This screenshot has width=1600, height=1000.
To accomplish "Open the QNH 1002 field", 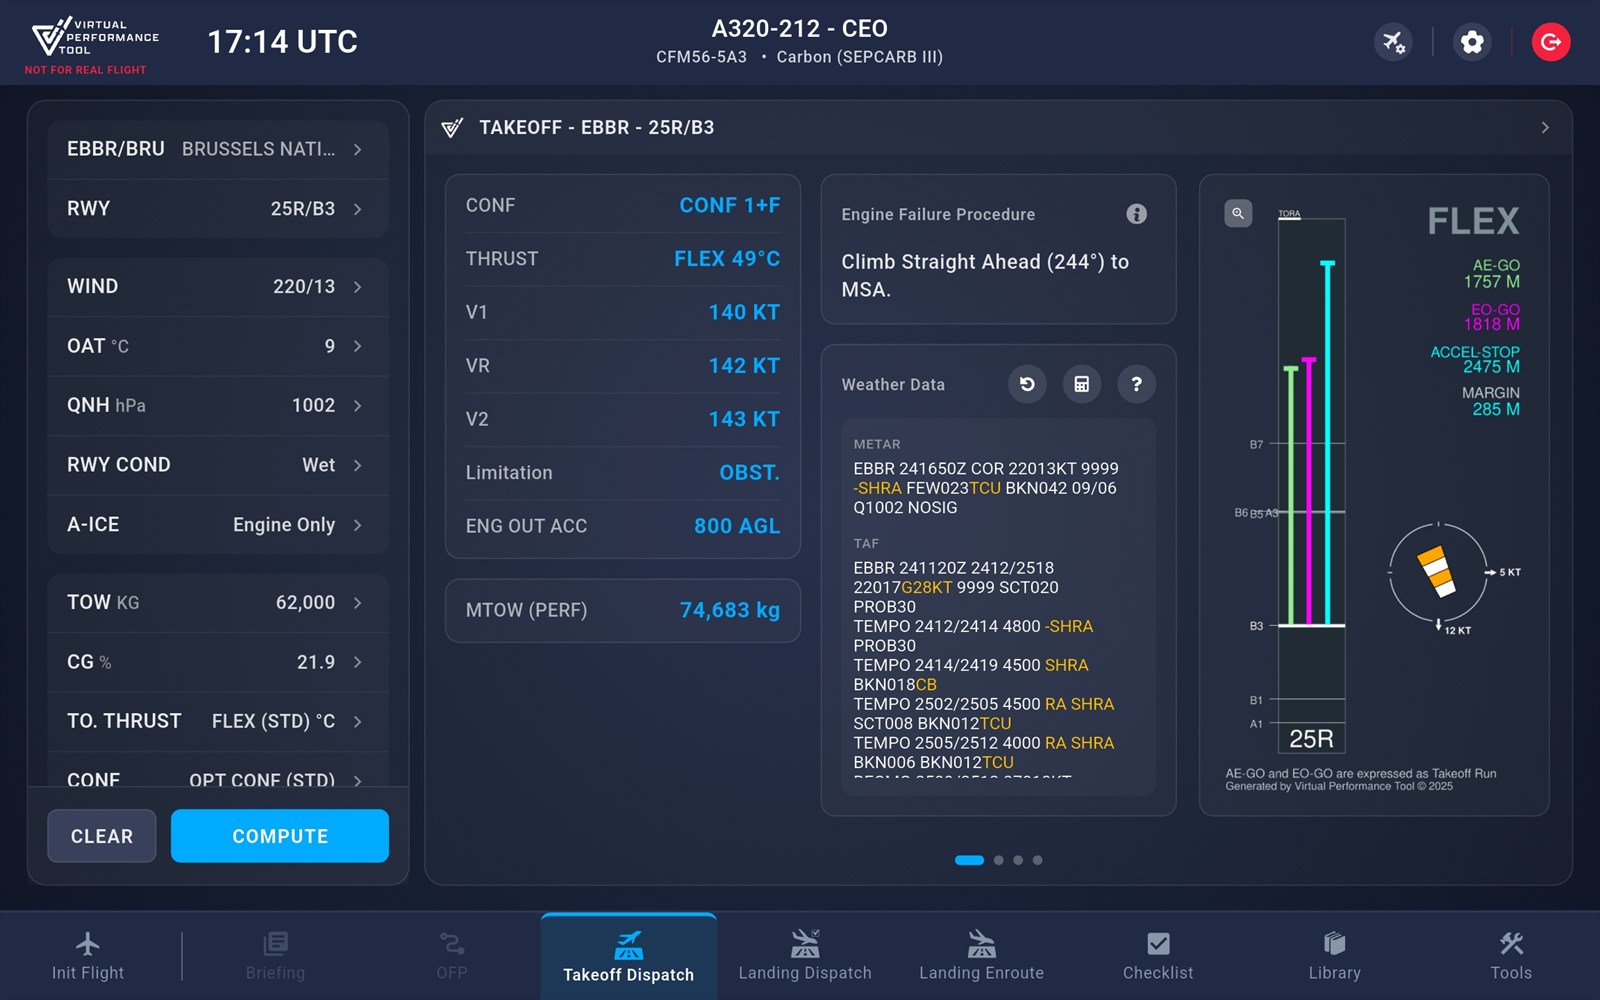I will (218, 405).
